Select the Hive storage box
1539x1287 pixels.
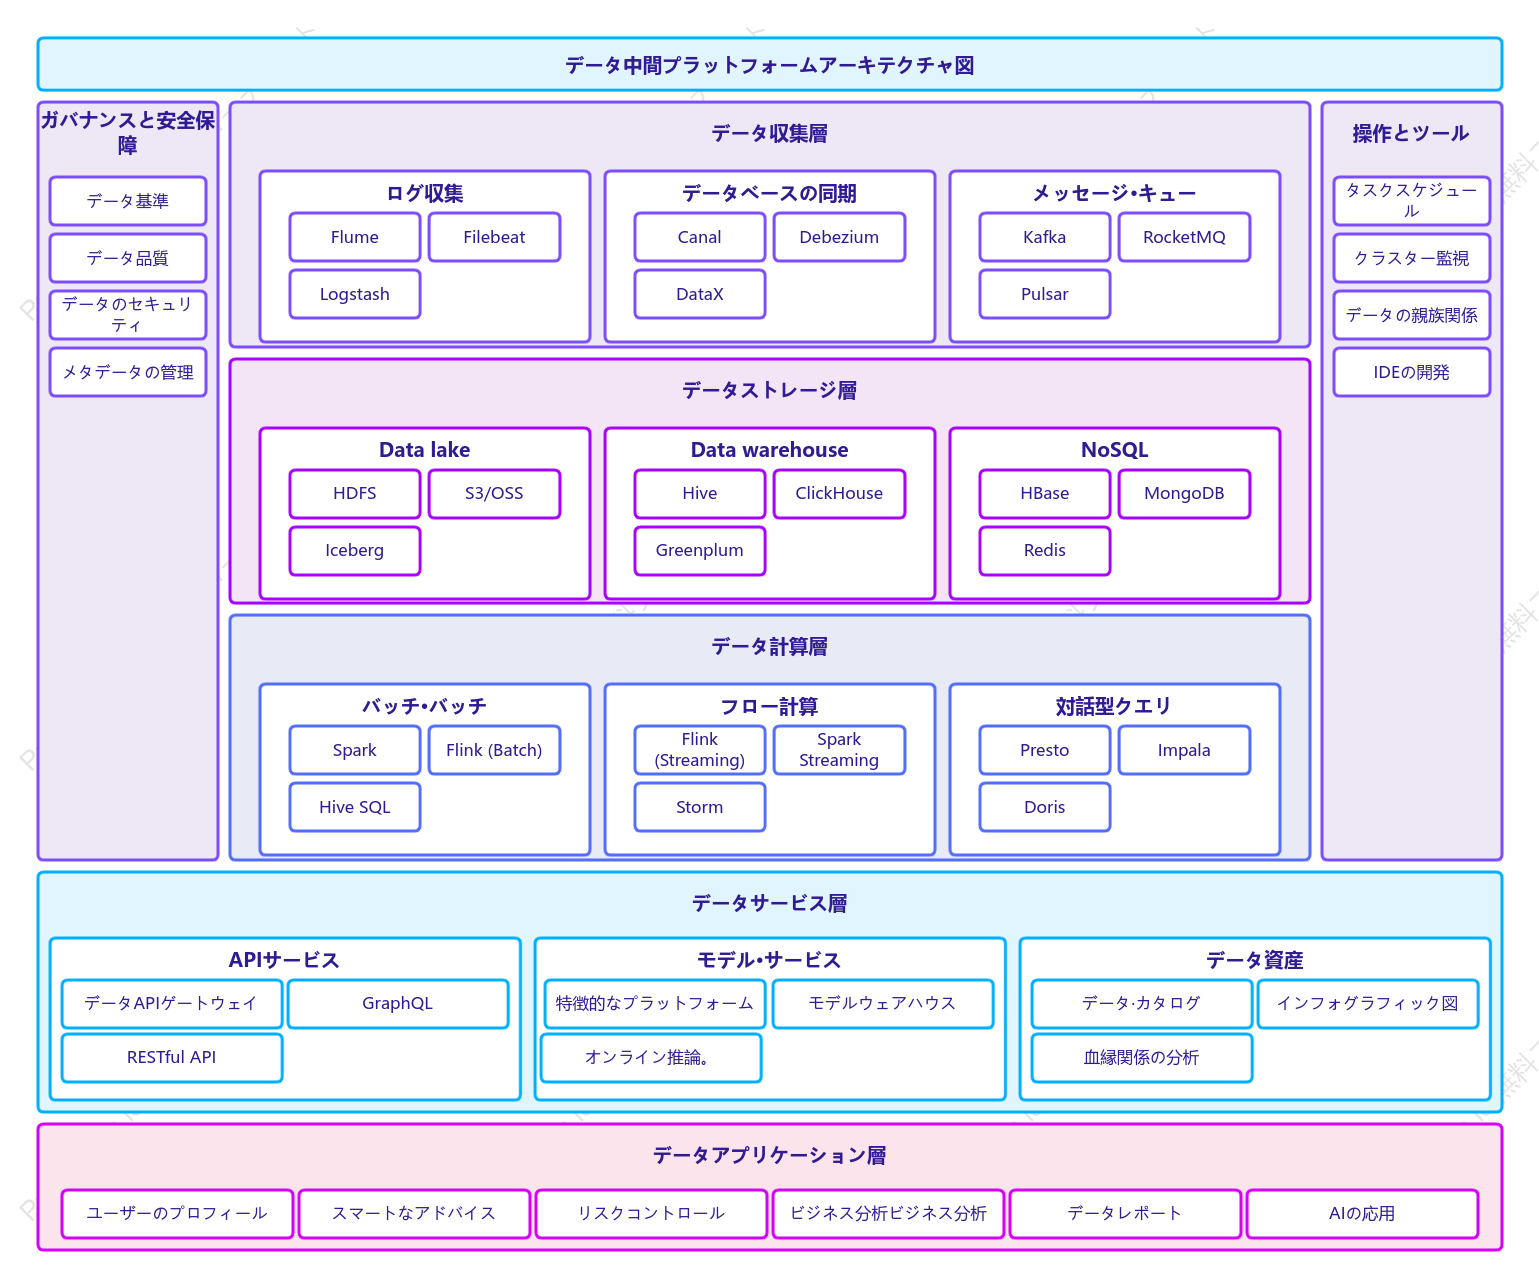click(x=700, y=493)
